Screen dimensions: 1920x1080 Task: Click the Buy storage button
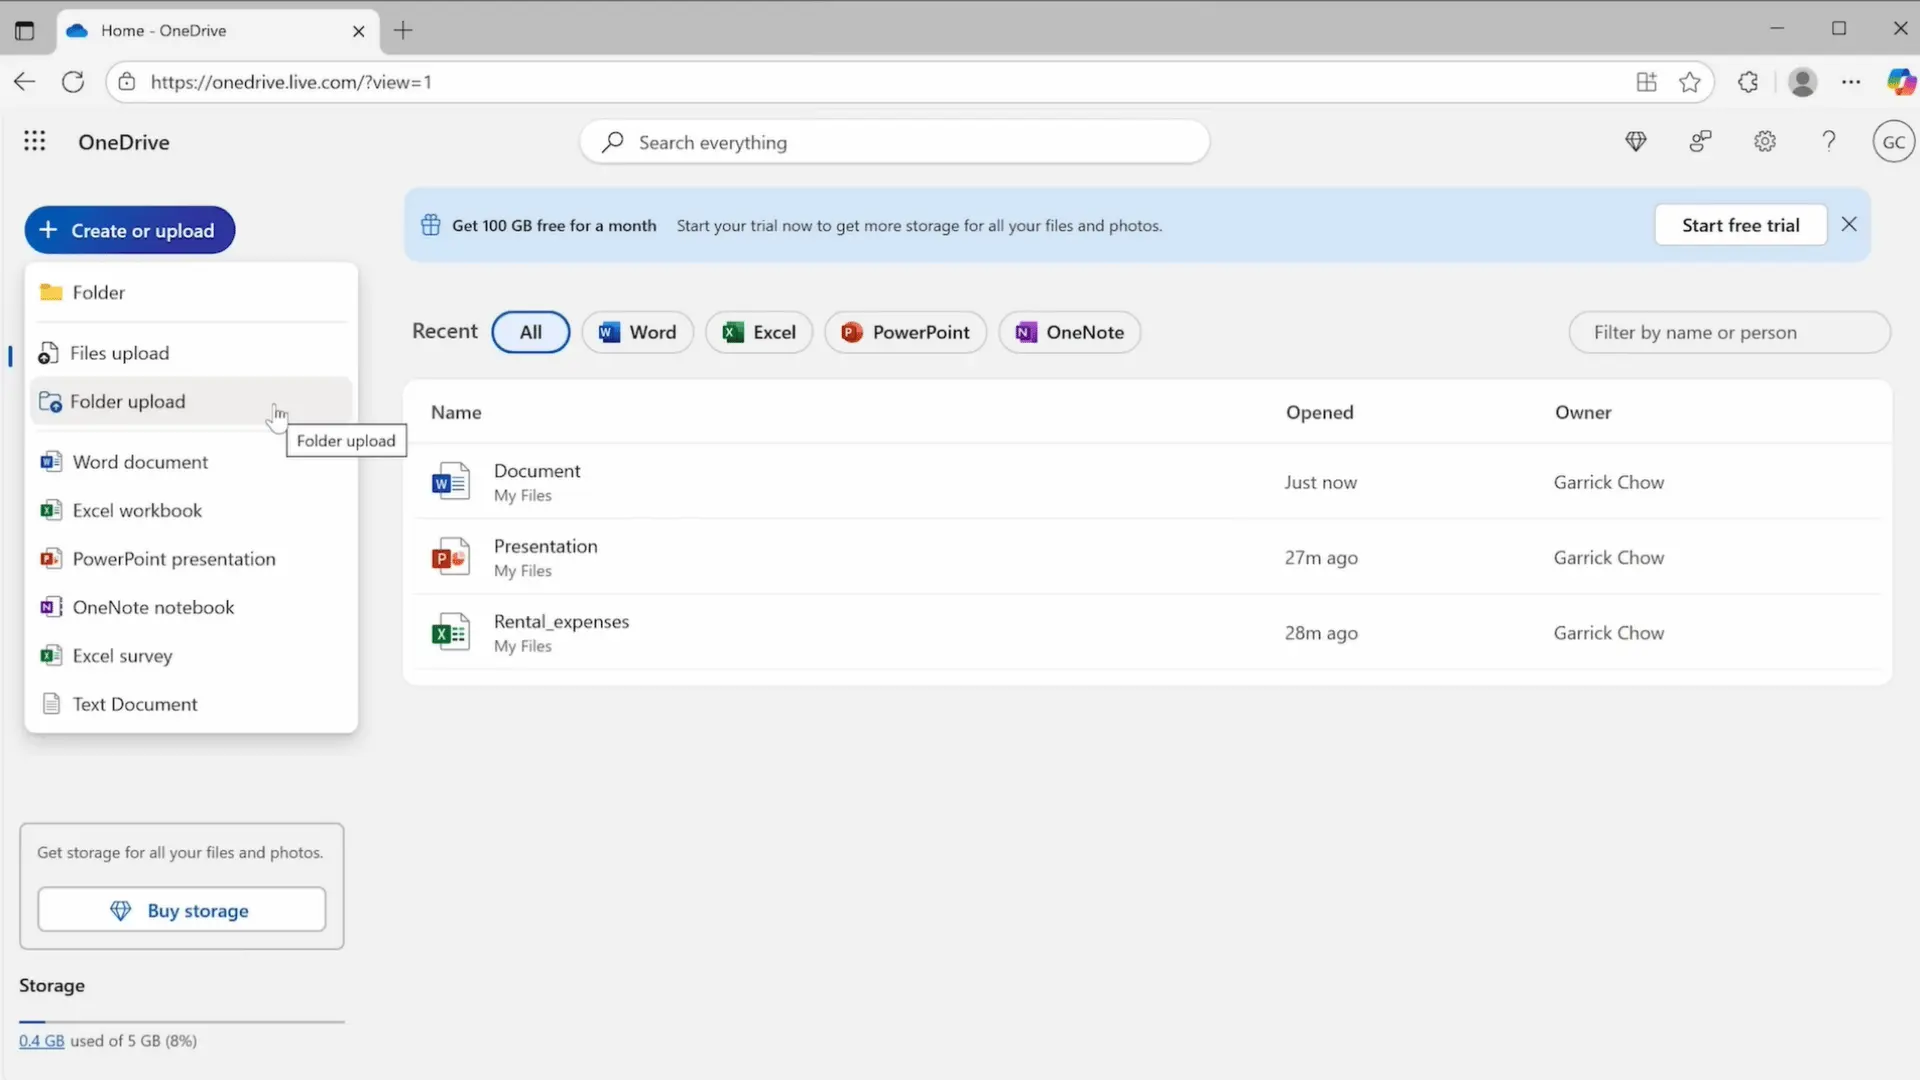pyautogui.click(x=182, y=910)
